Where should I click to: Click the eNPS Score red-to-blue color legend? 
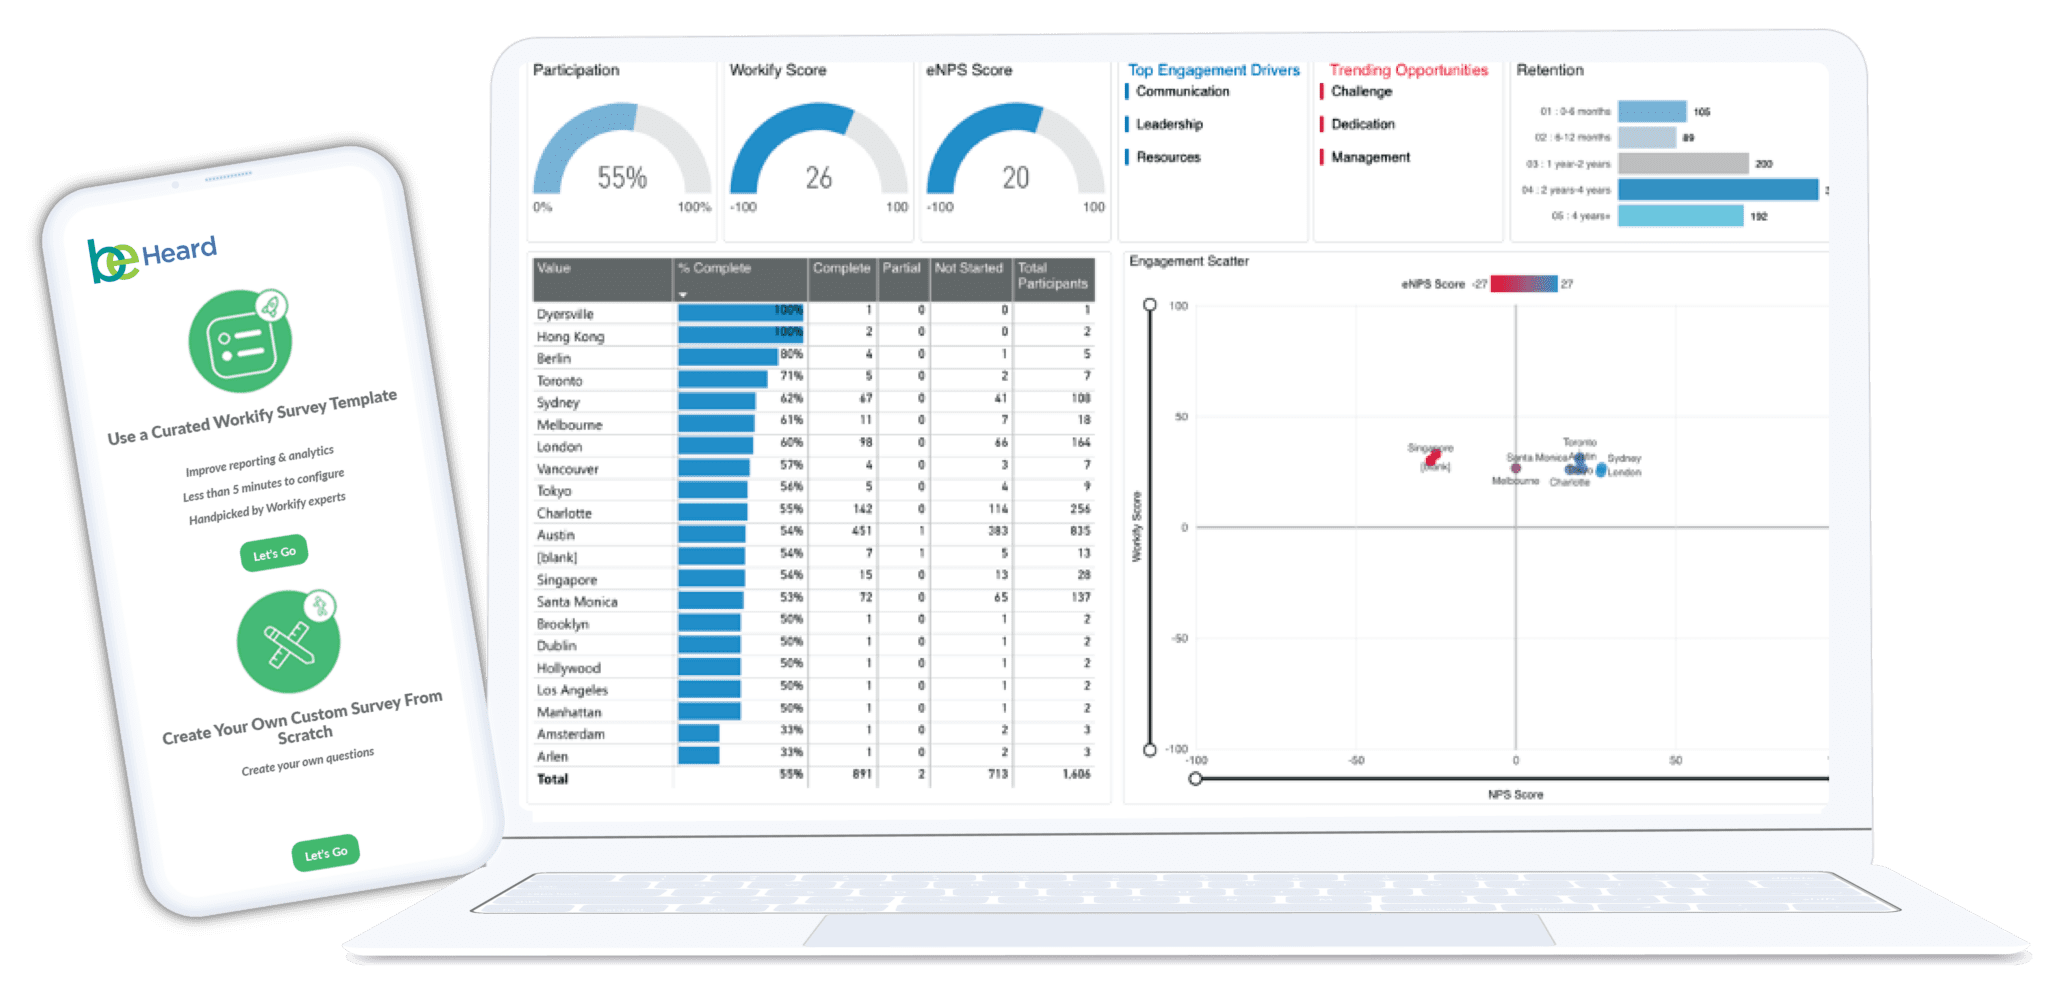tap(1524, 284)
